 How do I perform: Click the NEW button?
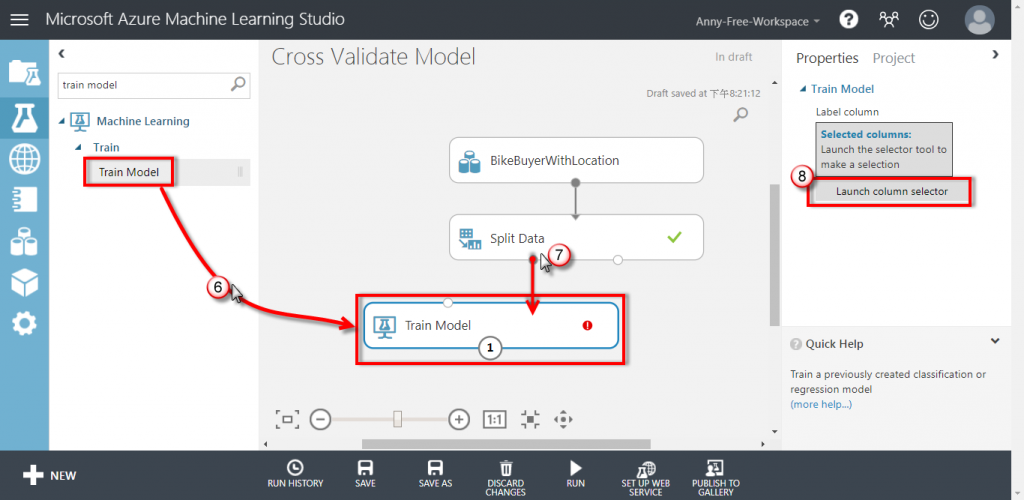coord(50,475)
